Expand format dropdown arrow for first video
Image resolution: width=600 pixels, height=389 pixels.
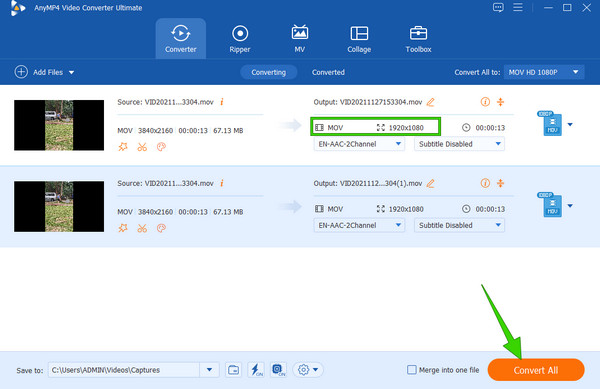(x=570, y=124)
